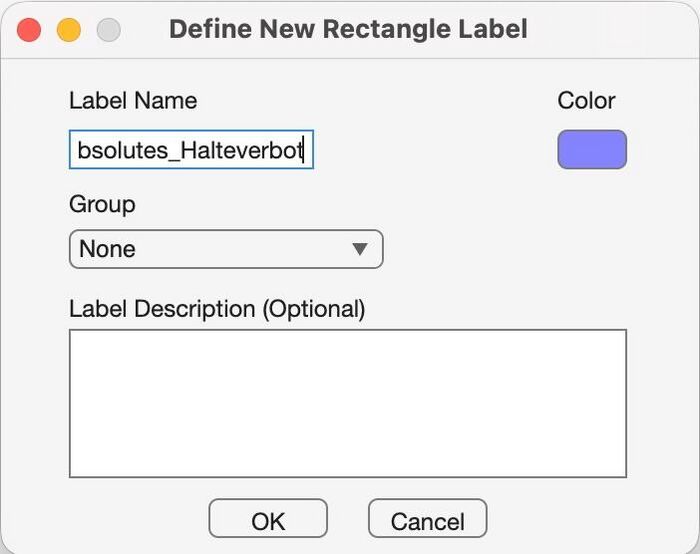Click the Label Name text field
Image resolution: width=700 pixels, height=554 pixels.
[x=190, y=150]
